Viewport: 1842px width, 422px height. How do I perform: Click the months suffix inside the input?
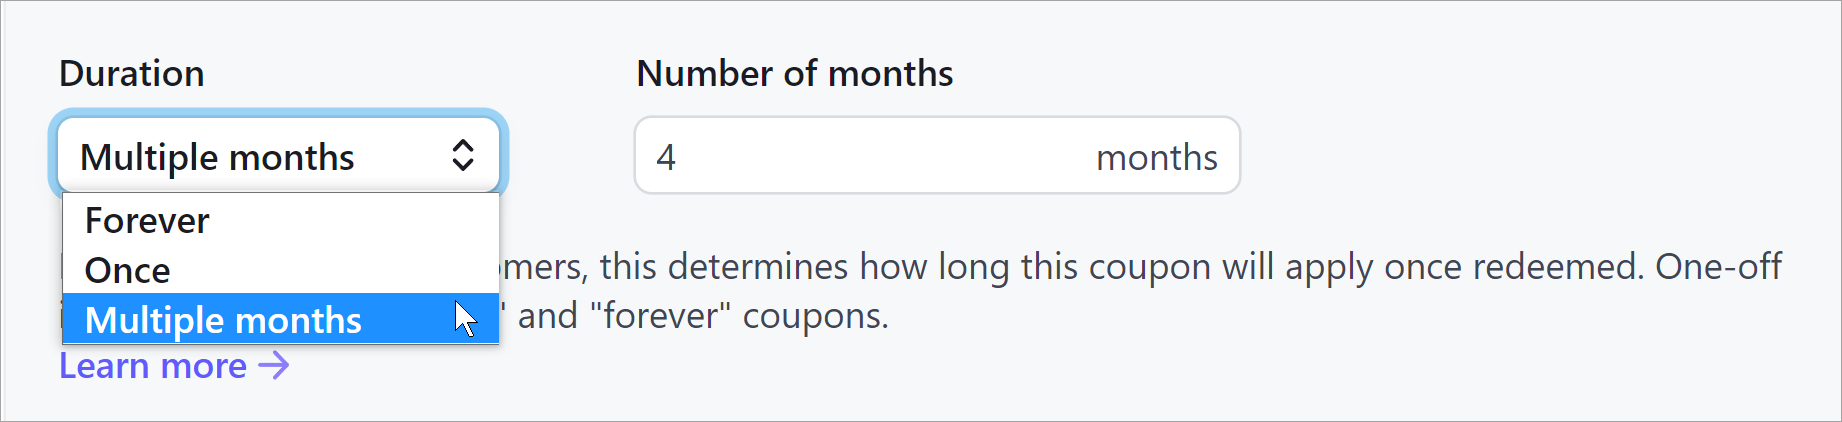(x=1156, y=157)
